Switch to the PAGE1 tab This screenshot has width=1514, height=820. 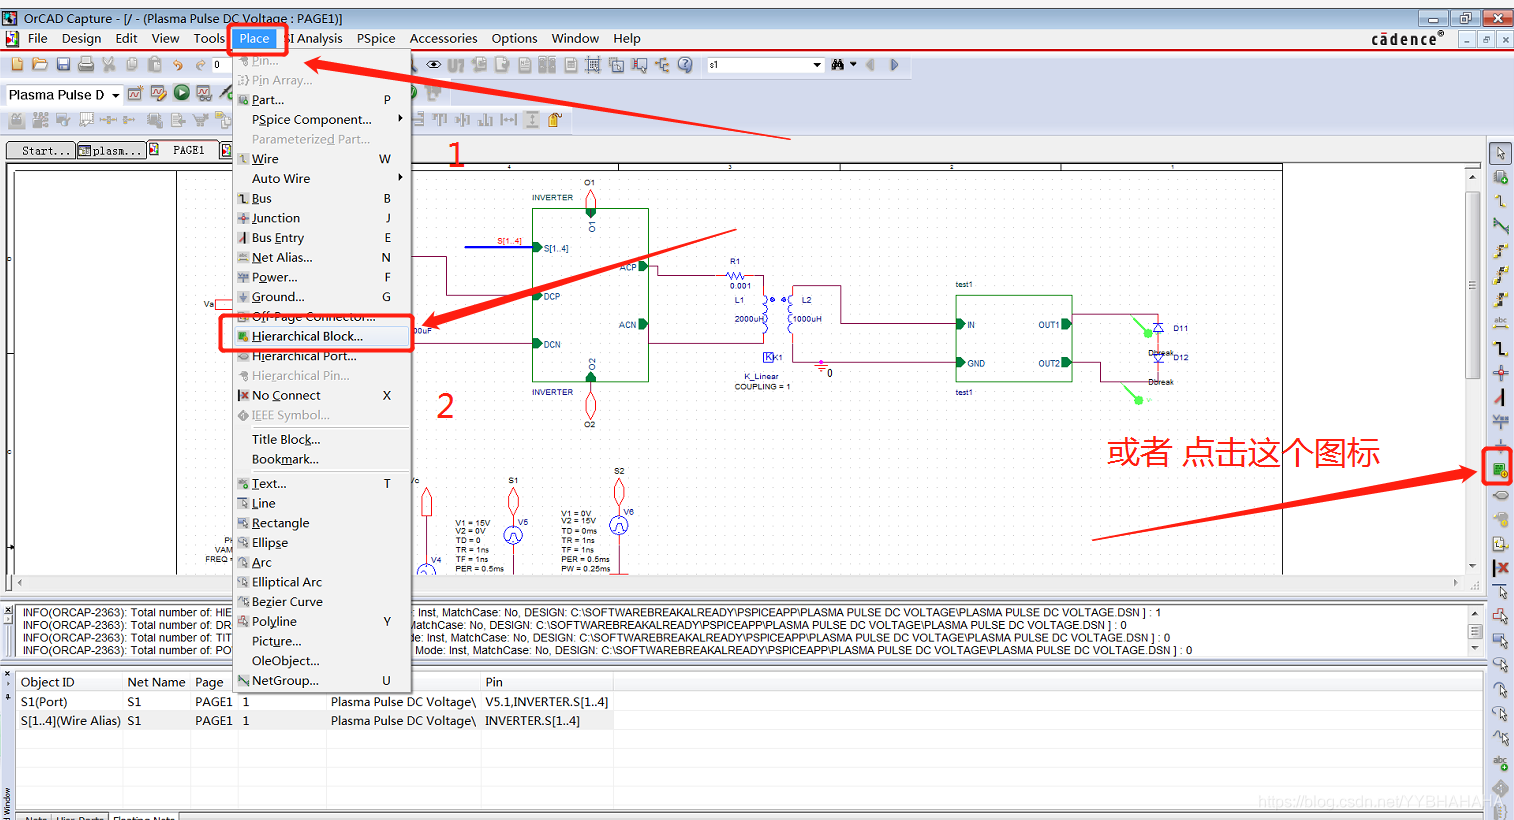pyautogui.click(x=188, y=150)
